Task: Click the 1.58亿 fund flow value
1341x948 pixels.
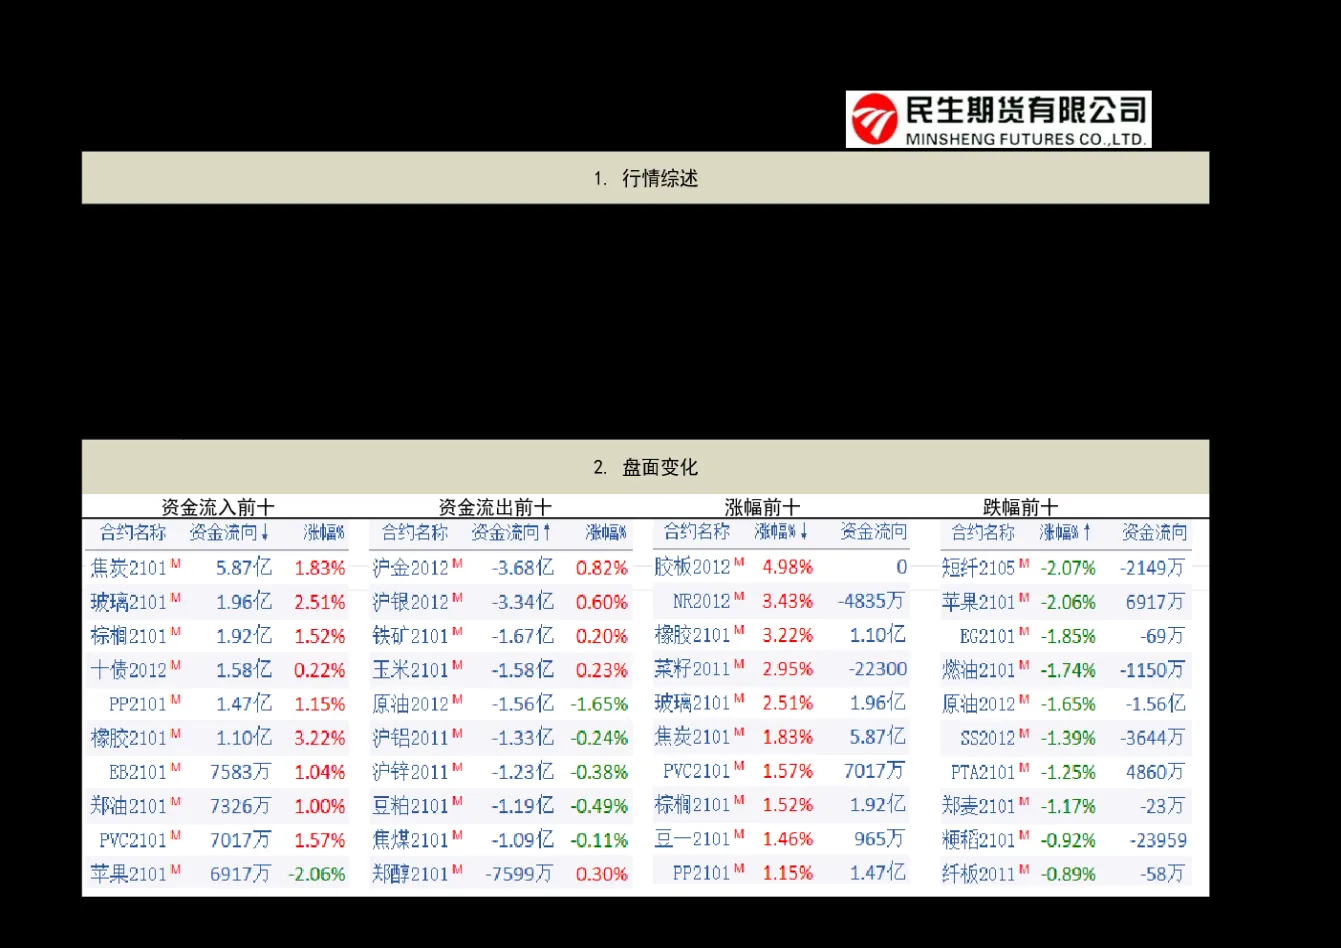Action: pyautogui.click(x=244, y=670)
